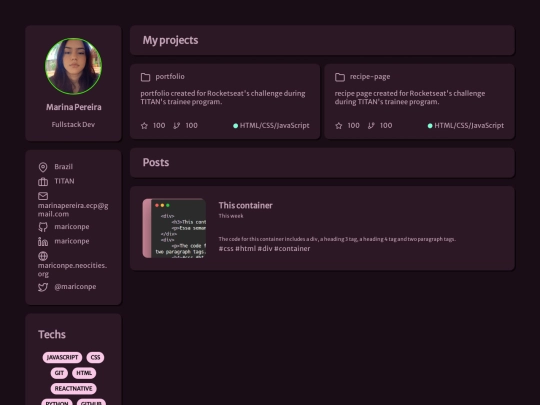Open the portfolio project title
Viewport: 540px width, 405px height.
tap(170, 76)
